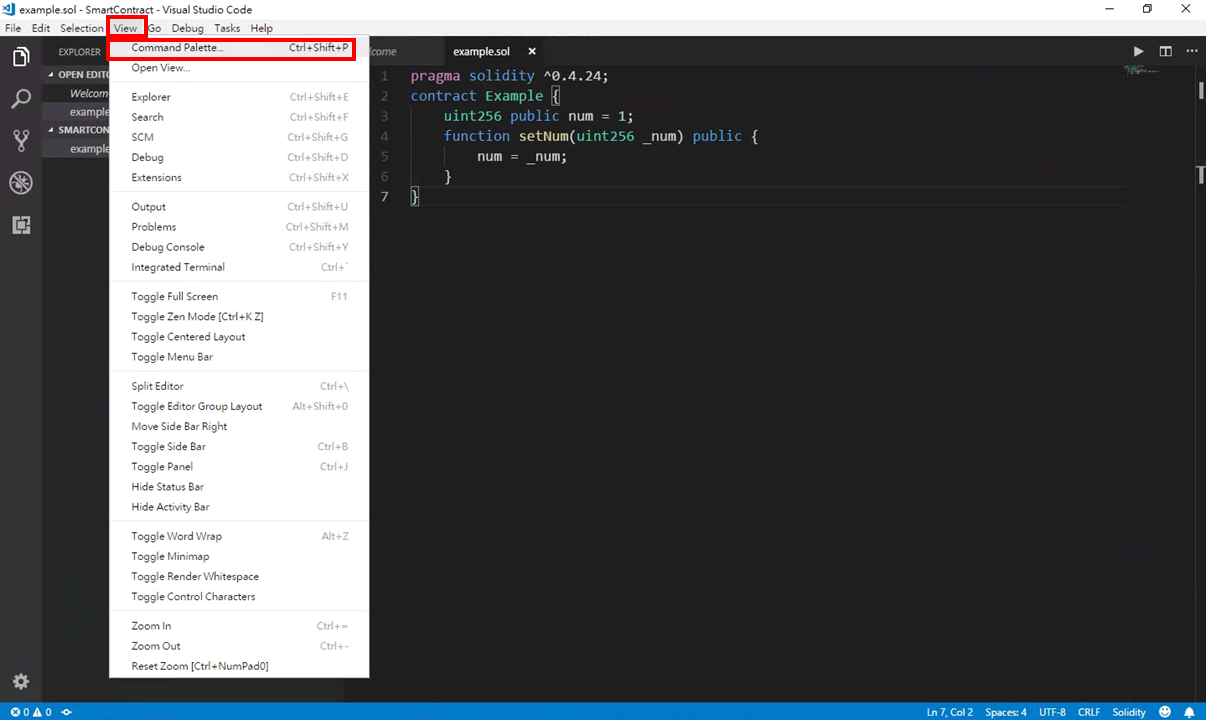Toggle Editor Group Layout from View menu
The width and height of the screenshot is (1206, 720).
239,406
